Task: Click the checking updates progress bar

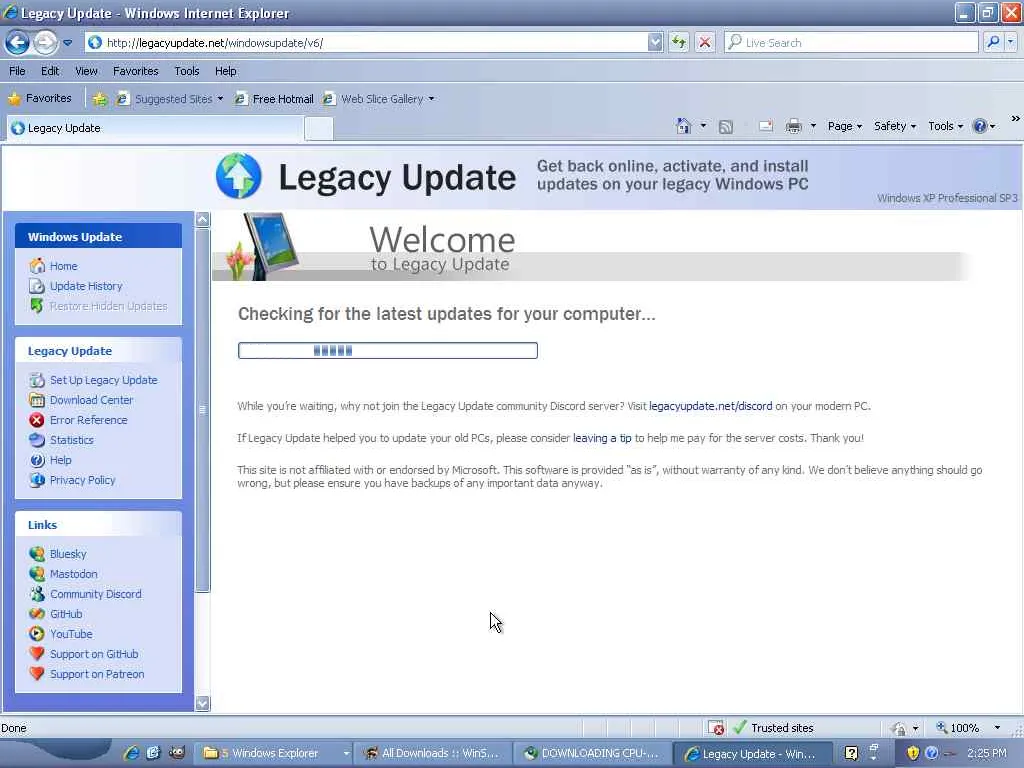Action: (x=388, y=351)
